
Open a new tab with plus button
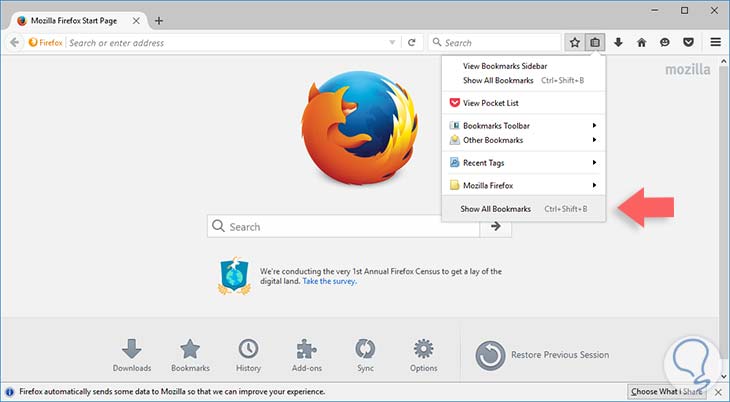click(x=159, y=20)
